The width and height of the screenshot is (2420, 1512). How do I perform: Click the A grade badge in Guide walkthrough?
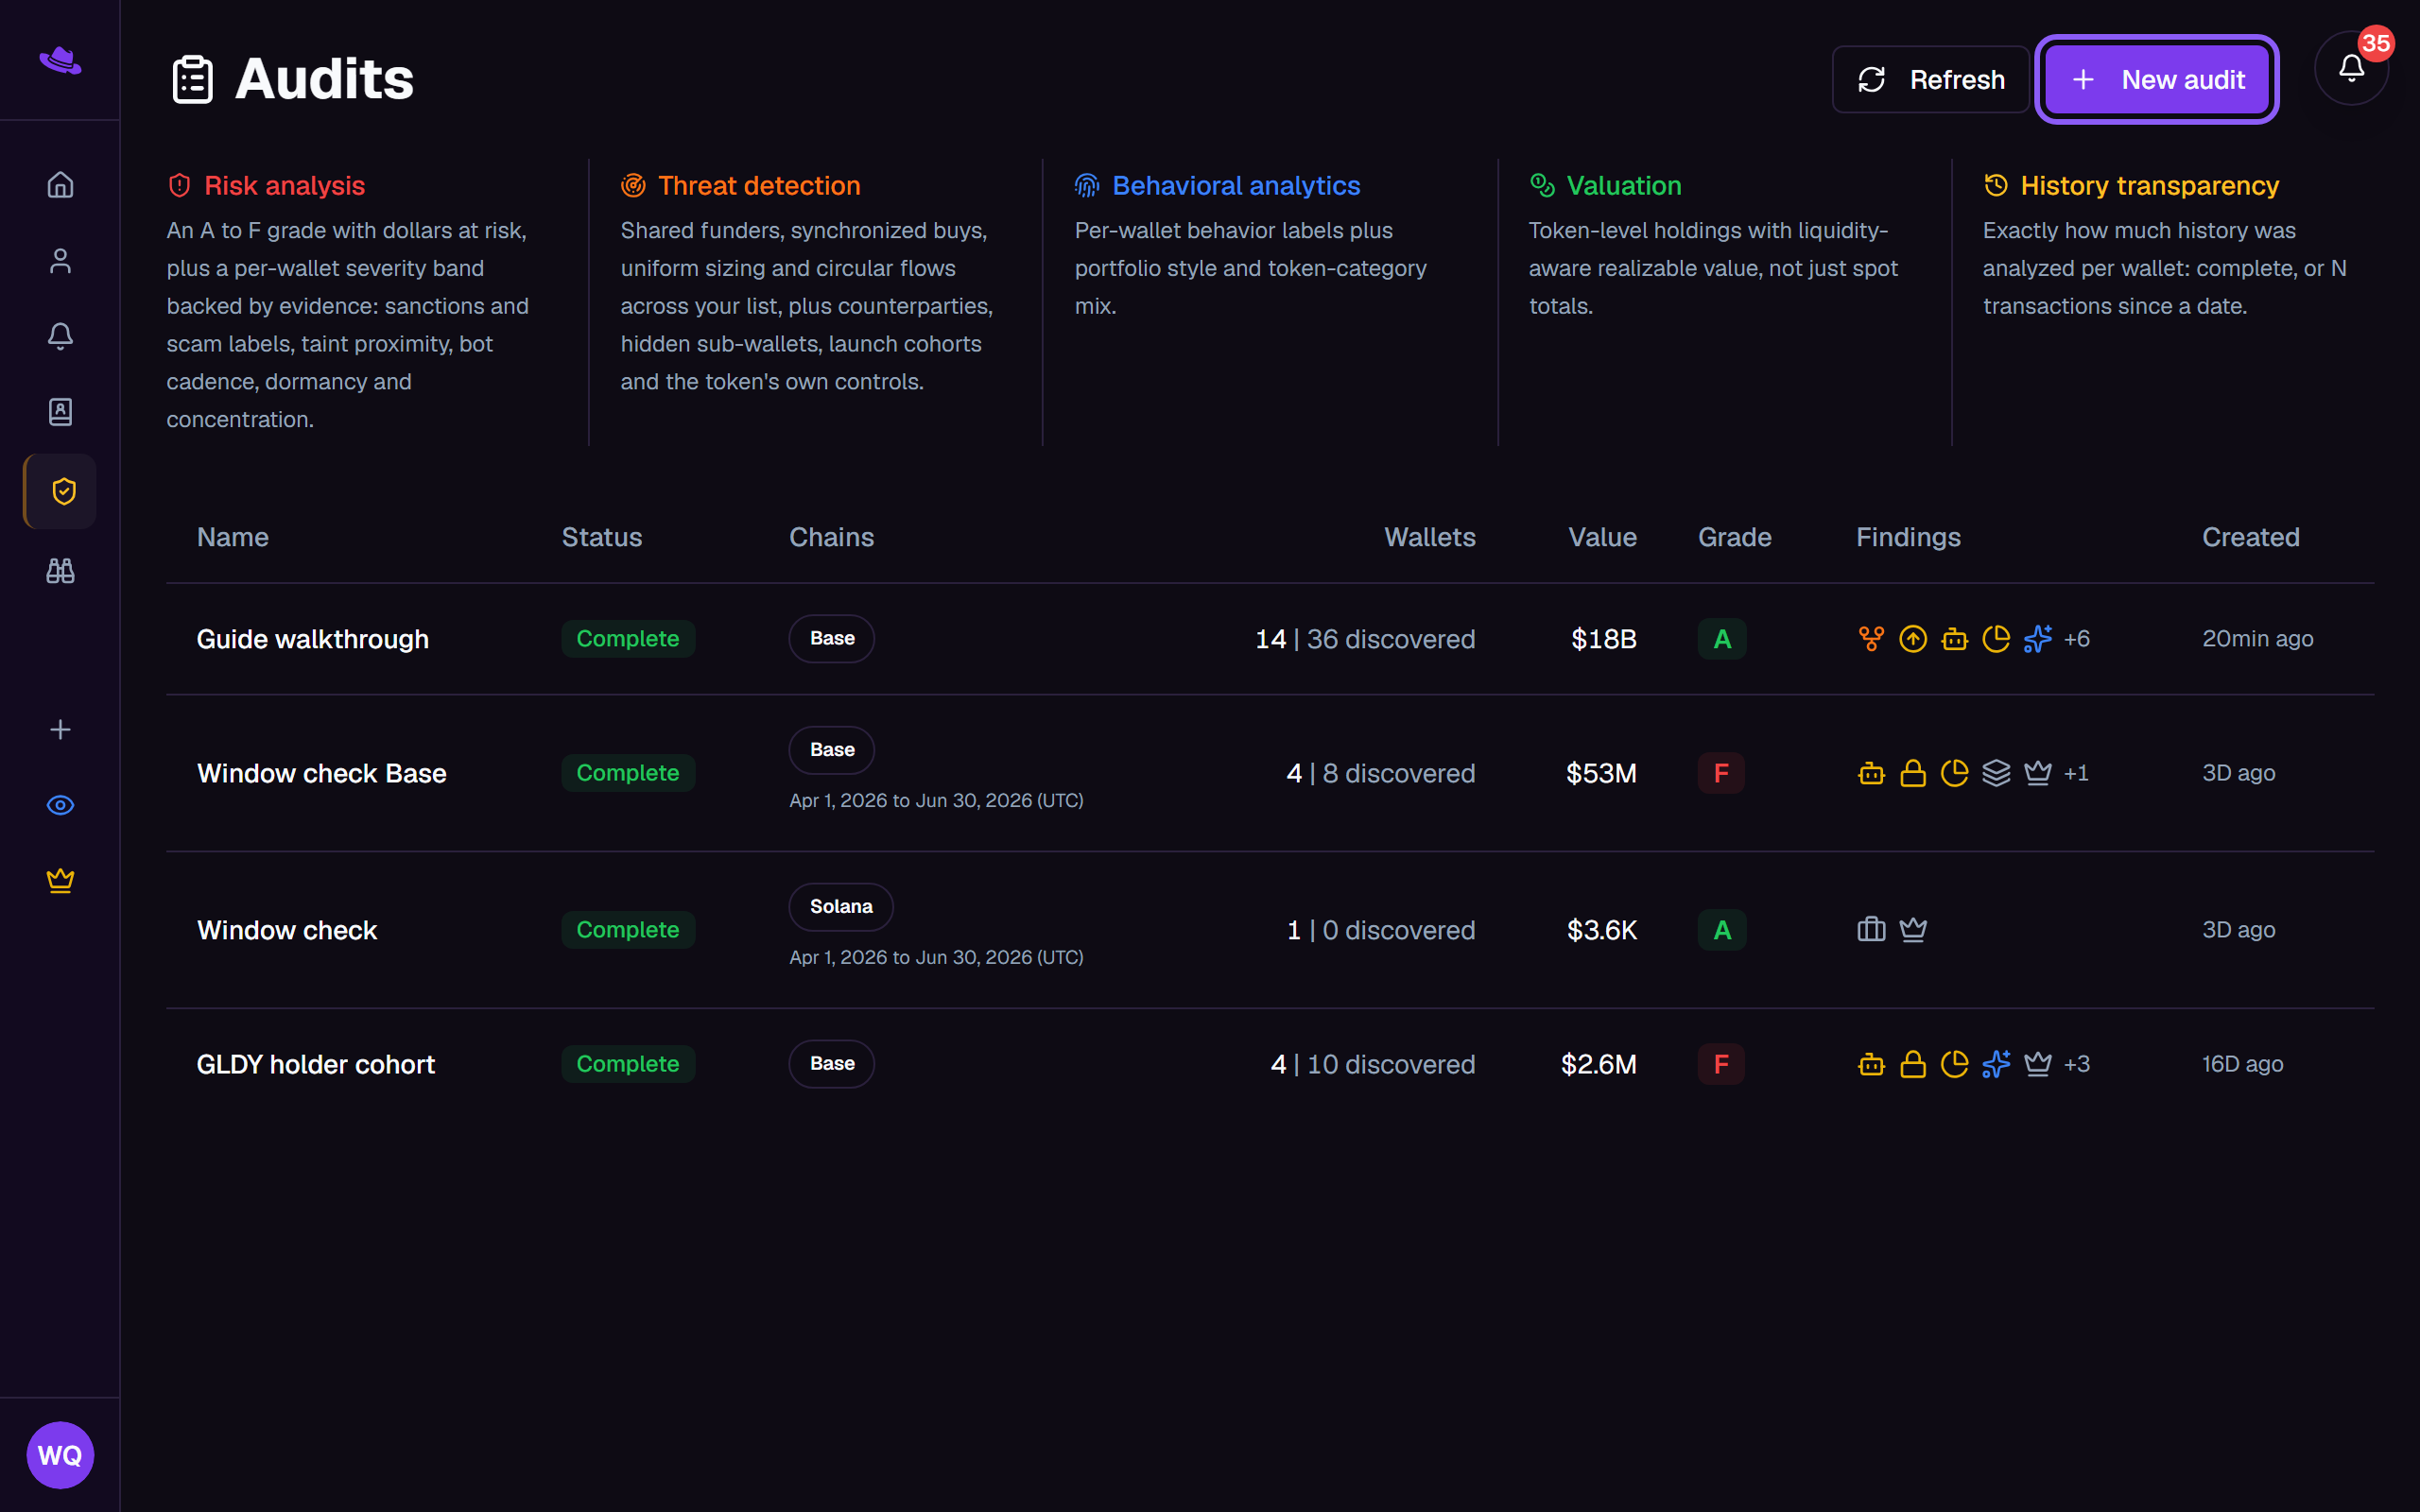[x=1722, y=638]
